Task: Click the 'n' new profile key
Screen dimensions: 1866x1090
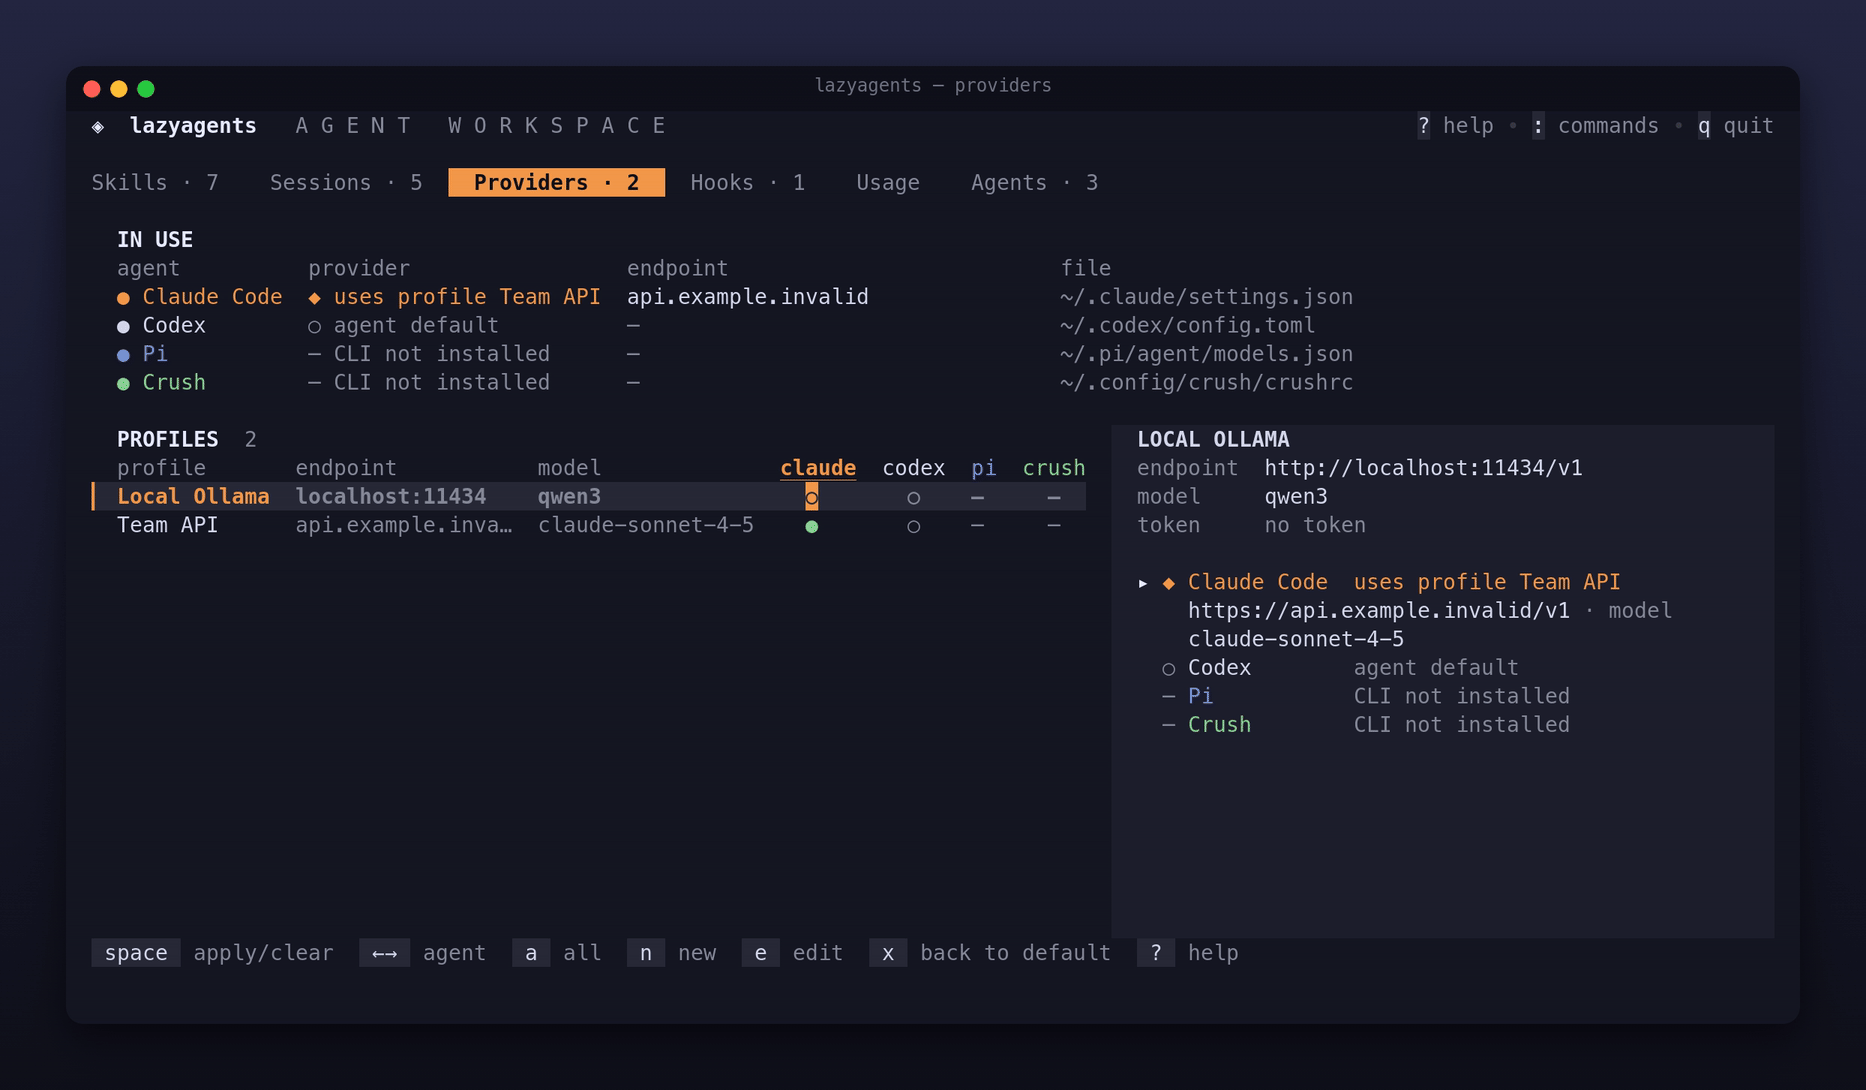Action: 671,953
